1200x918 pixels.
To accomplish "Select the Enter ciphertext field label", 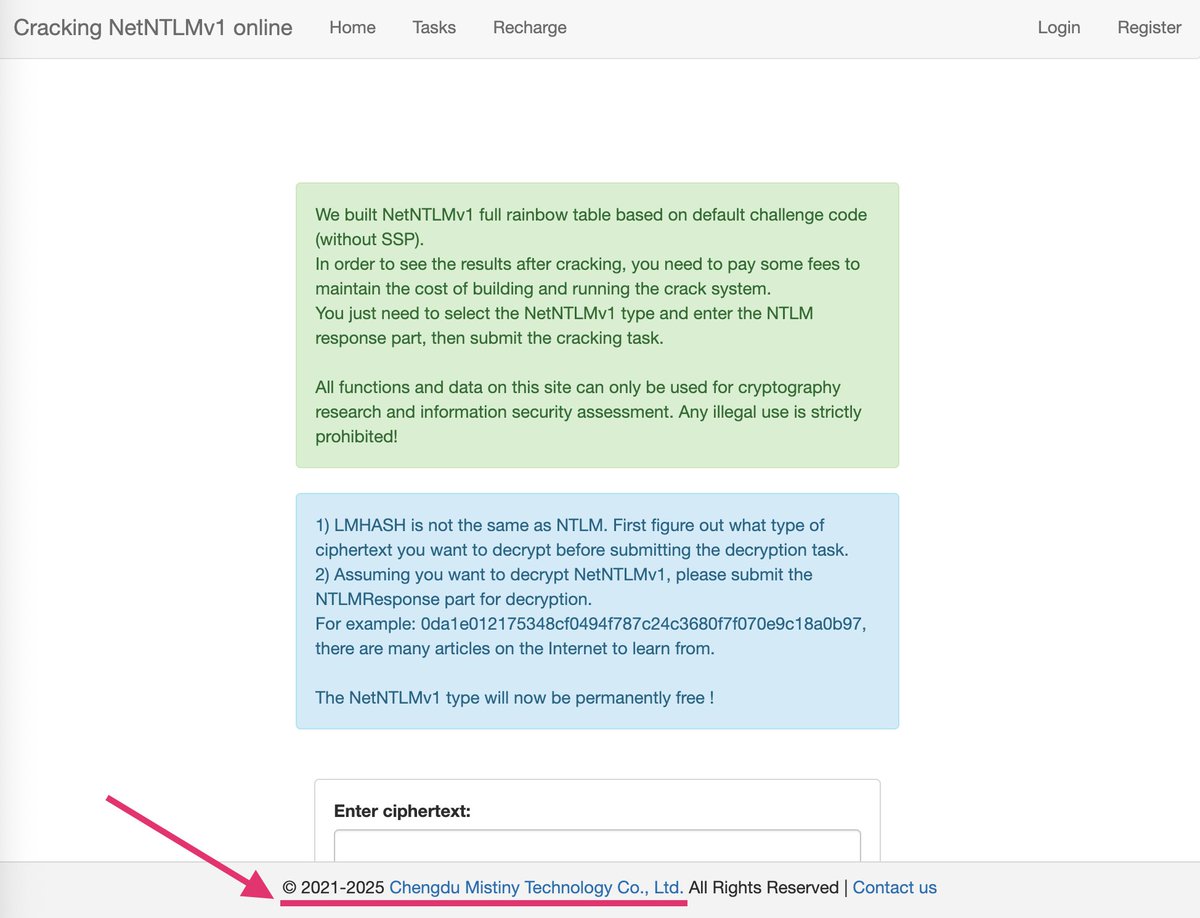I will pyautogui.click(x=401, y=811).
